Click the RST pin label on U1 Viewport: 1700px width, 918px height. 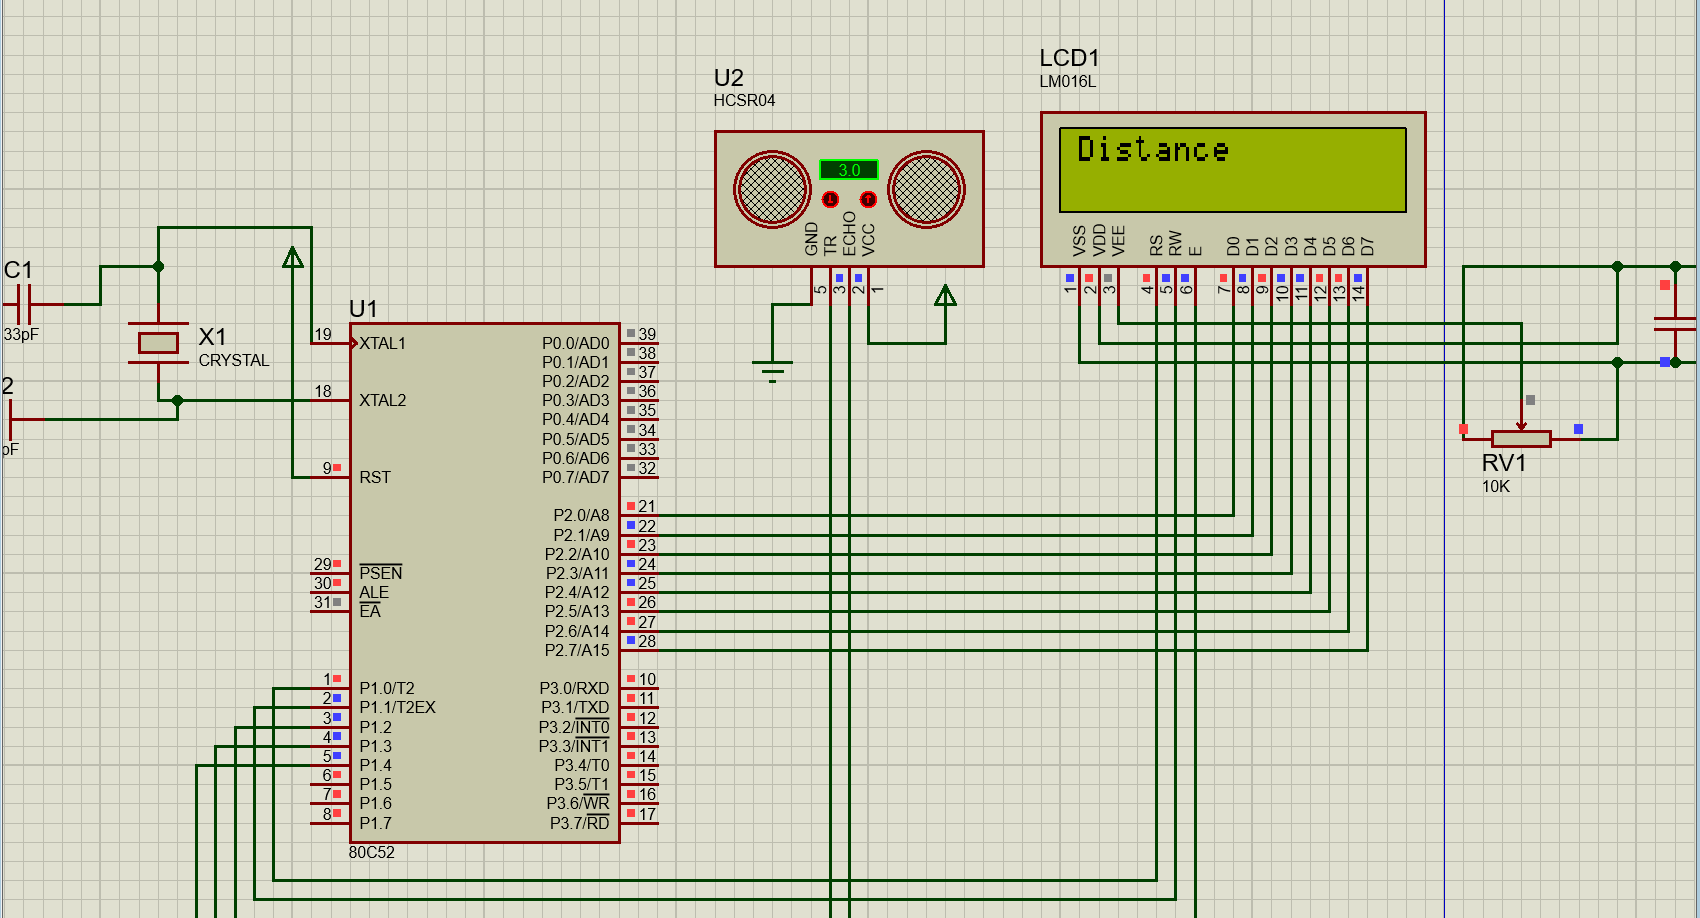375,478
